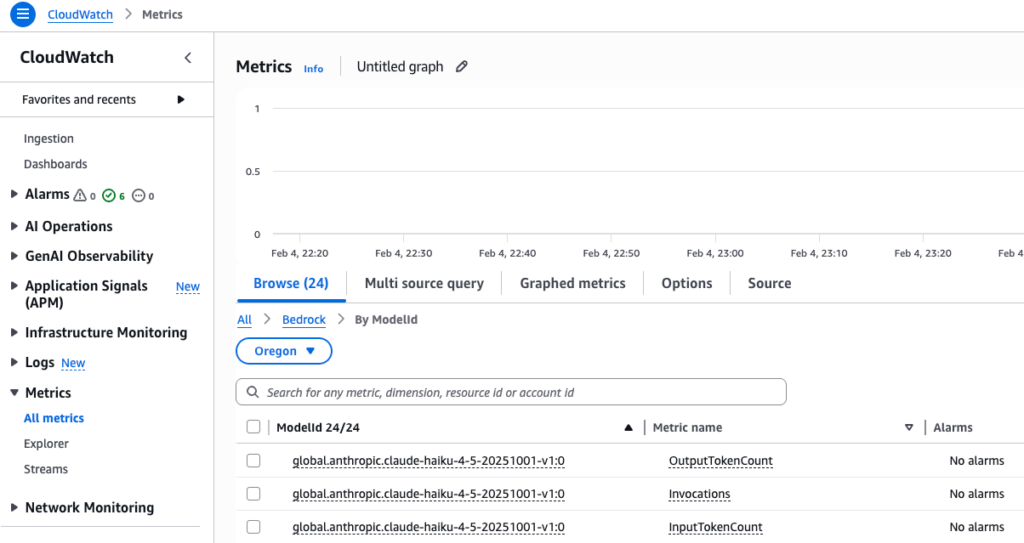The width and height of the screenshot is (1024, 543).
Task: Click the OutputTokenCount metric name
Action: [x=720, y=461]
